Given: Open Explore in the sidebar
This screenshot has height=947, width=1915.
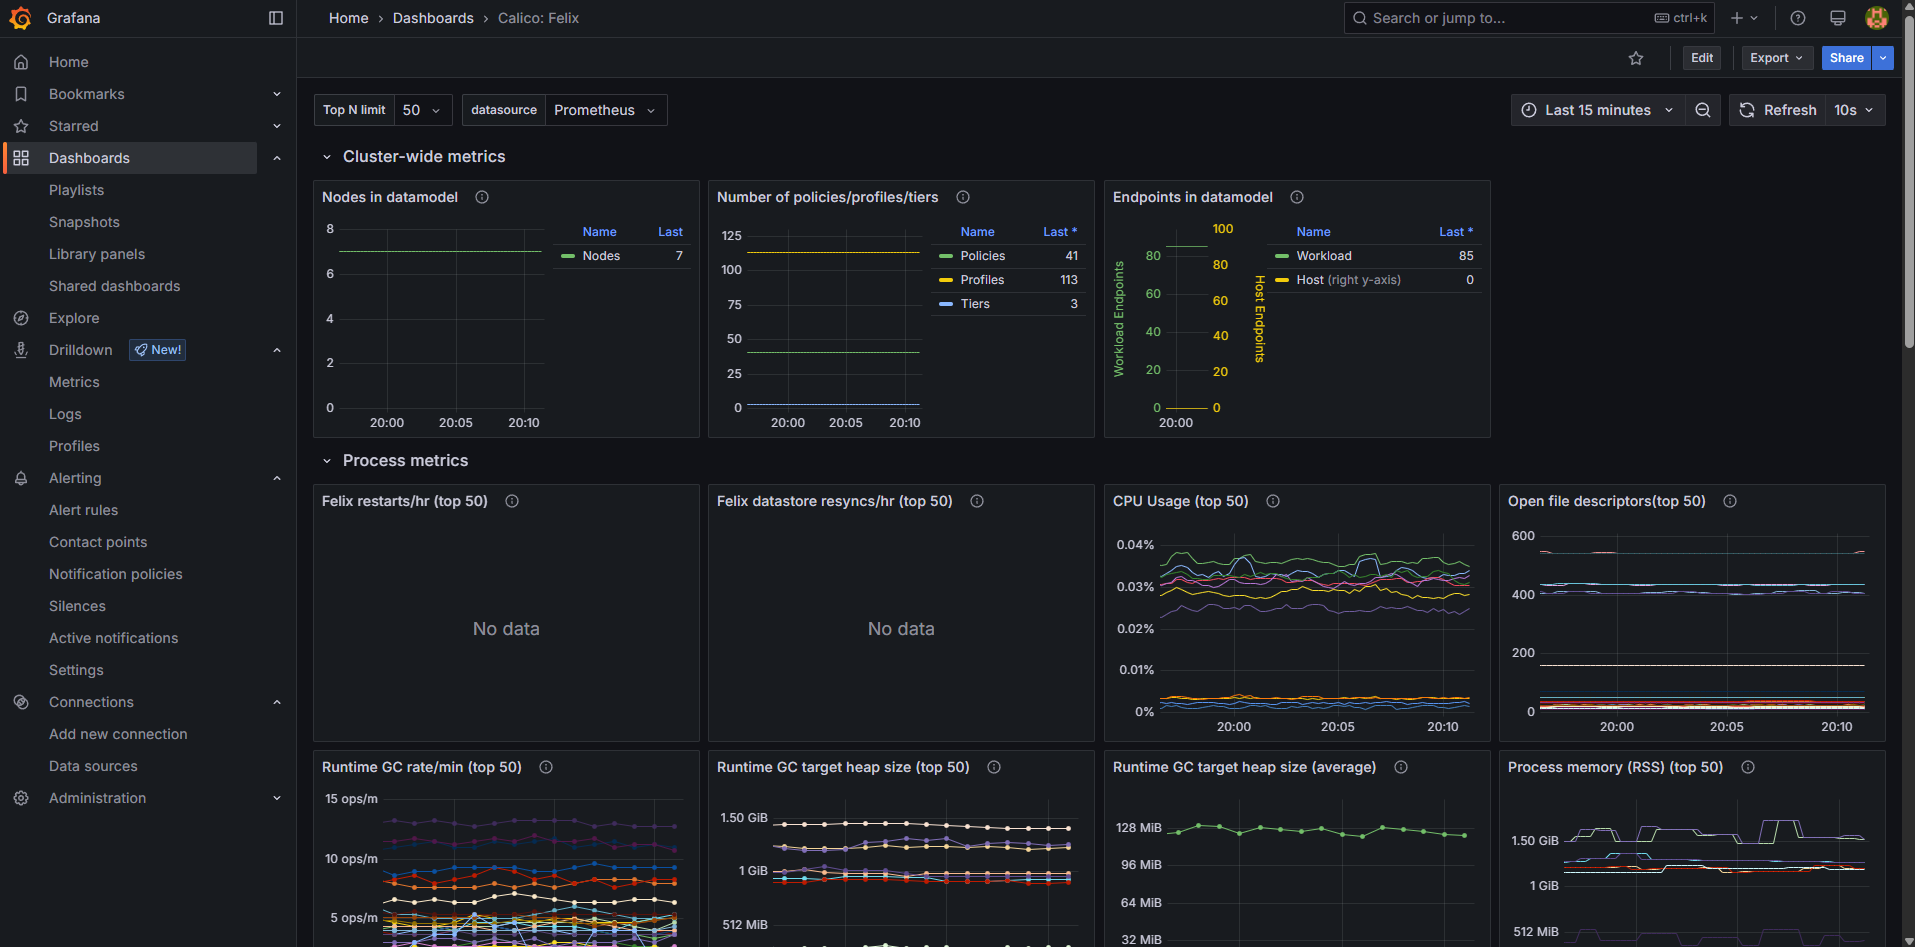Looking at the screenshot, I should [x=74, y=318].
